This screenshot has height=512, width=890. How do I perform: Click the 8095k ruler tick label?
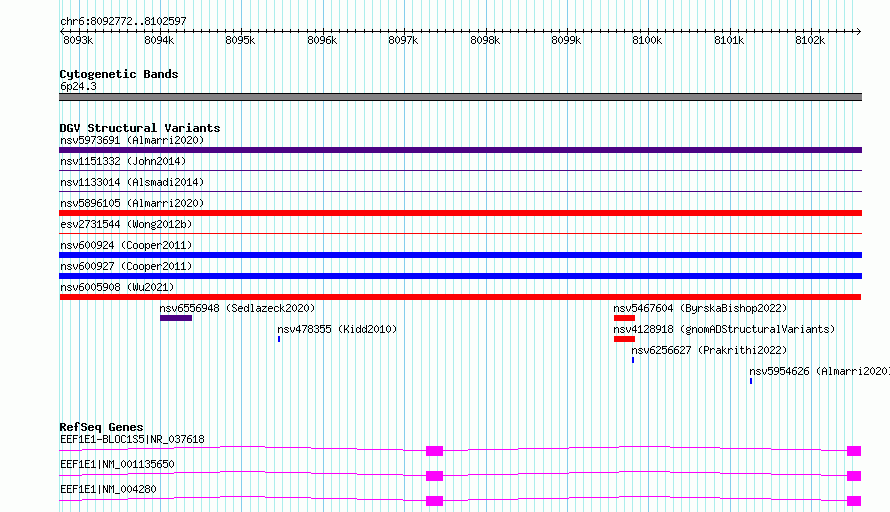[240, 40]
